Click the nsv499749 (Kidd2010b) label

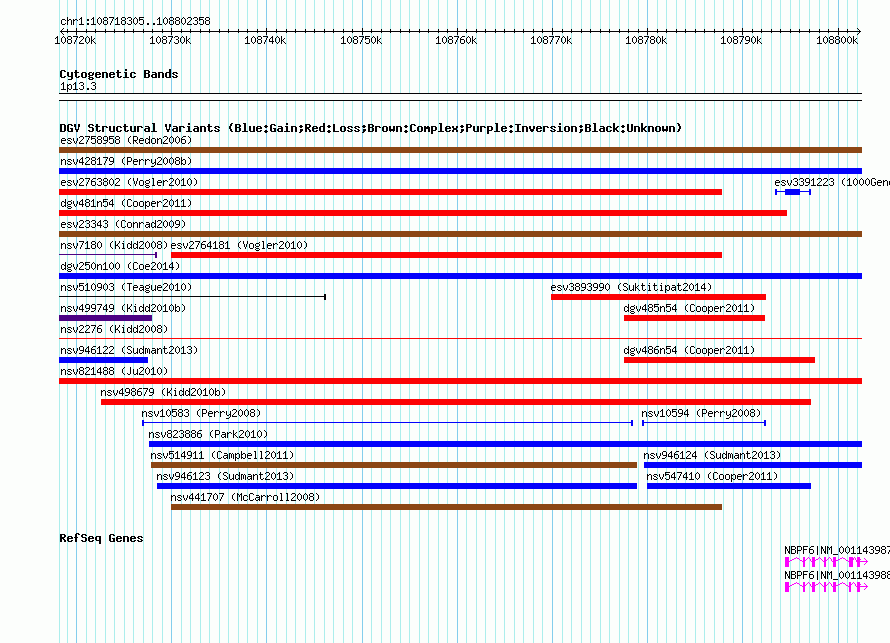(x=123, y=308)
